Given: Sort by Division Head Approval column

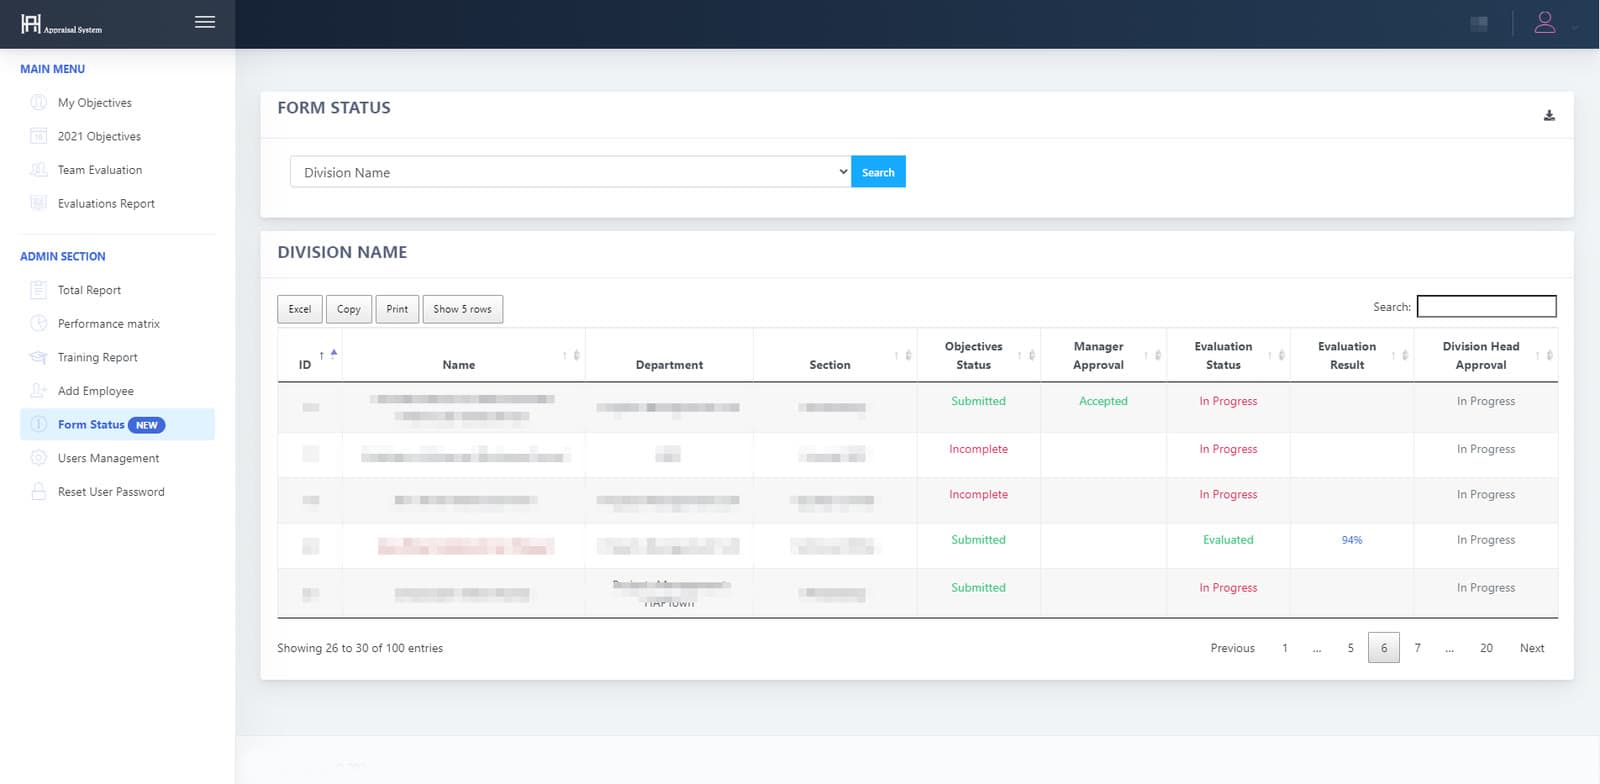Looking at the screenshot, I should tap(1485, 355).
